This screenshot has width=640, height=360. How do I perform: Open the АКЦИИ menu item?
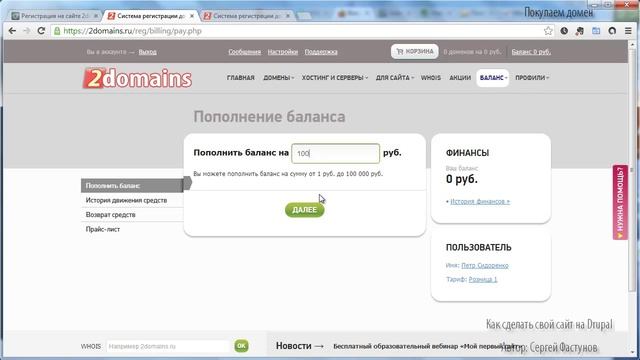(460, 78)
